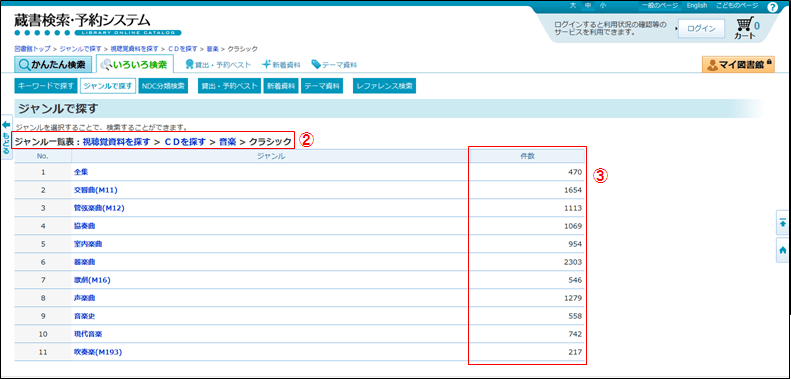Image resolution: width=791 pixels, height=379 pixels.
Task: Switch the site language to English
Action: (697, 5)
